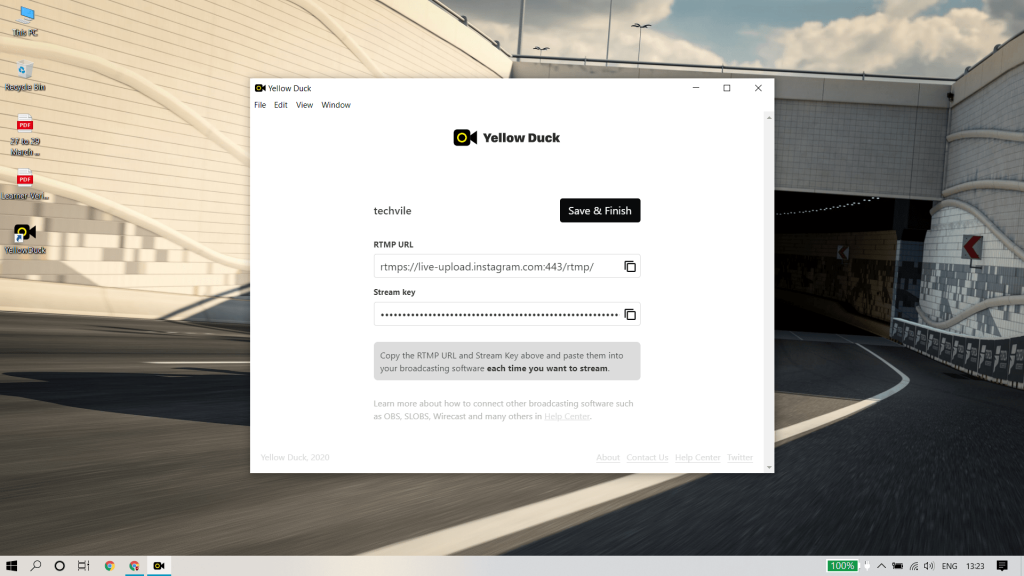Viewport: 1024px width, 576px height.
Task: Open the About footer link
Action: tap(607, 457)
